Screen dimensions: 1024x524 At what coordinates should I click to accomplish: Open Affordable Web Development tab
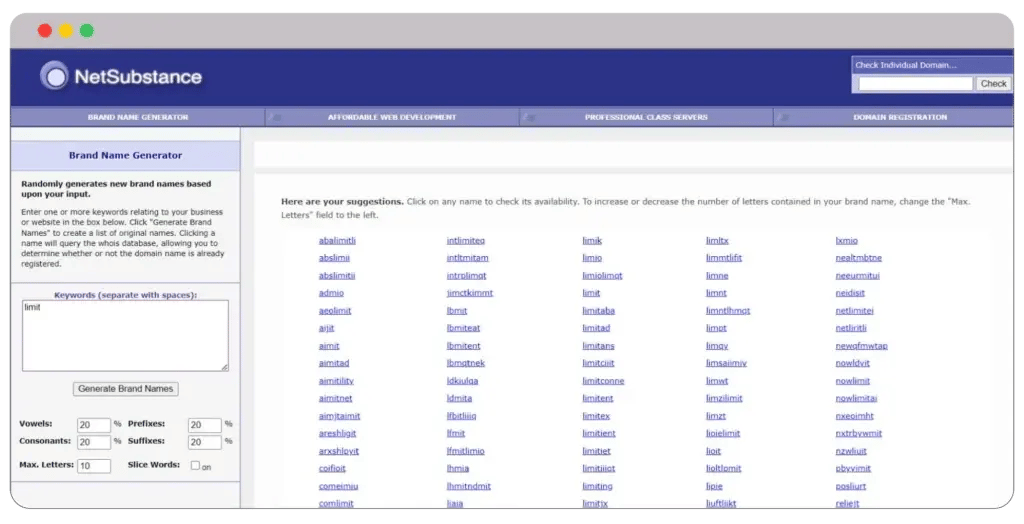pos(392,117)
